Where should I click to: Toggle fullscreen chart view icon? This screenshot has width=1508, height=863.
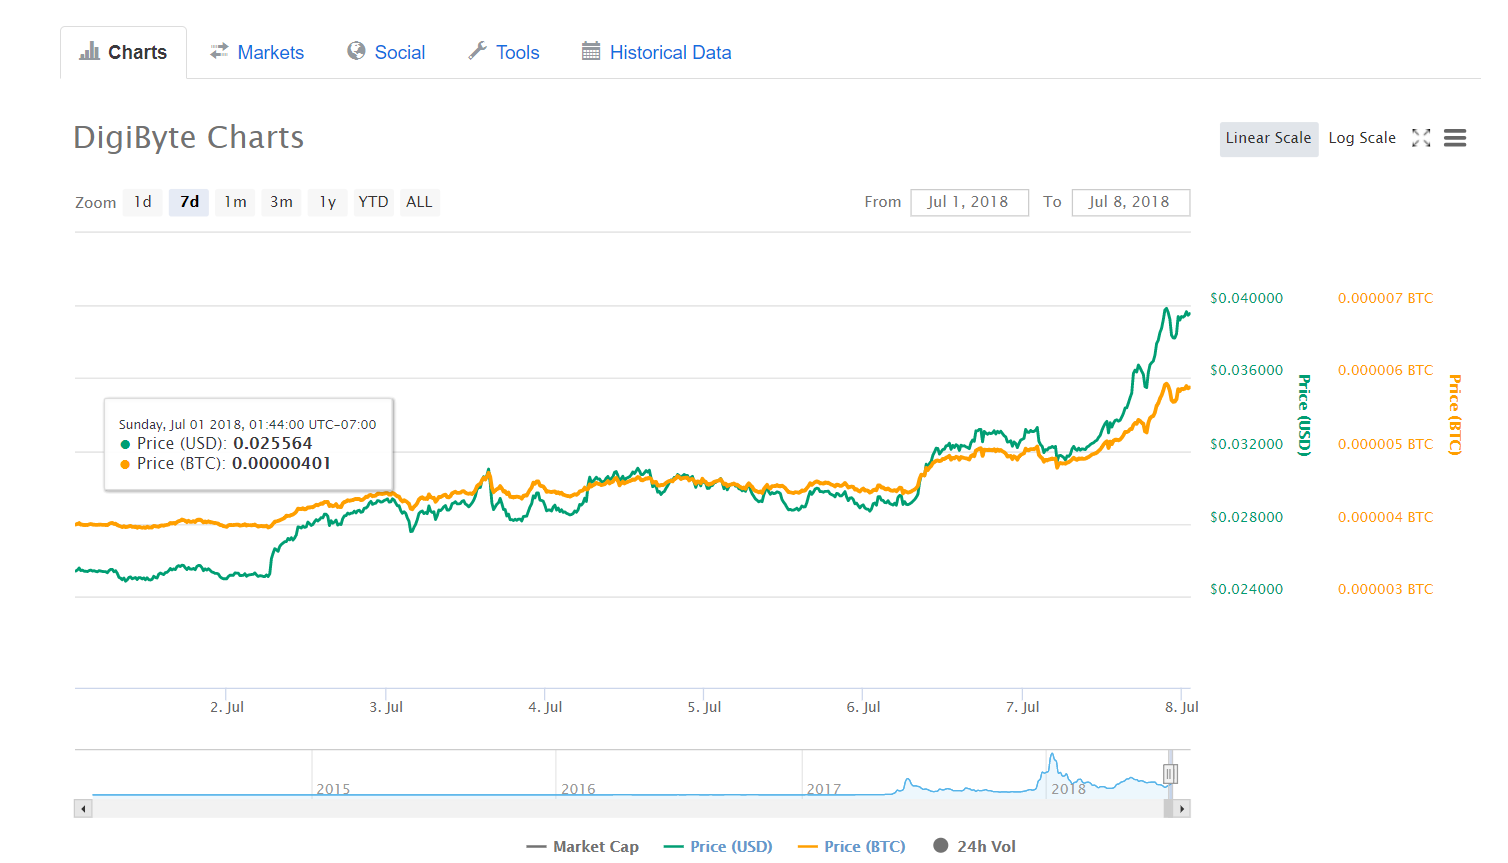coord(1421,138)
